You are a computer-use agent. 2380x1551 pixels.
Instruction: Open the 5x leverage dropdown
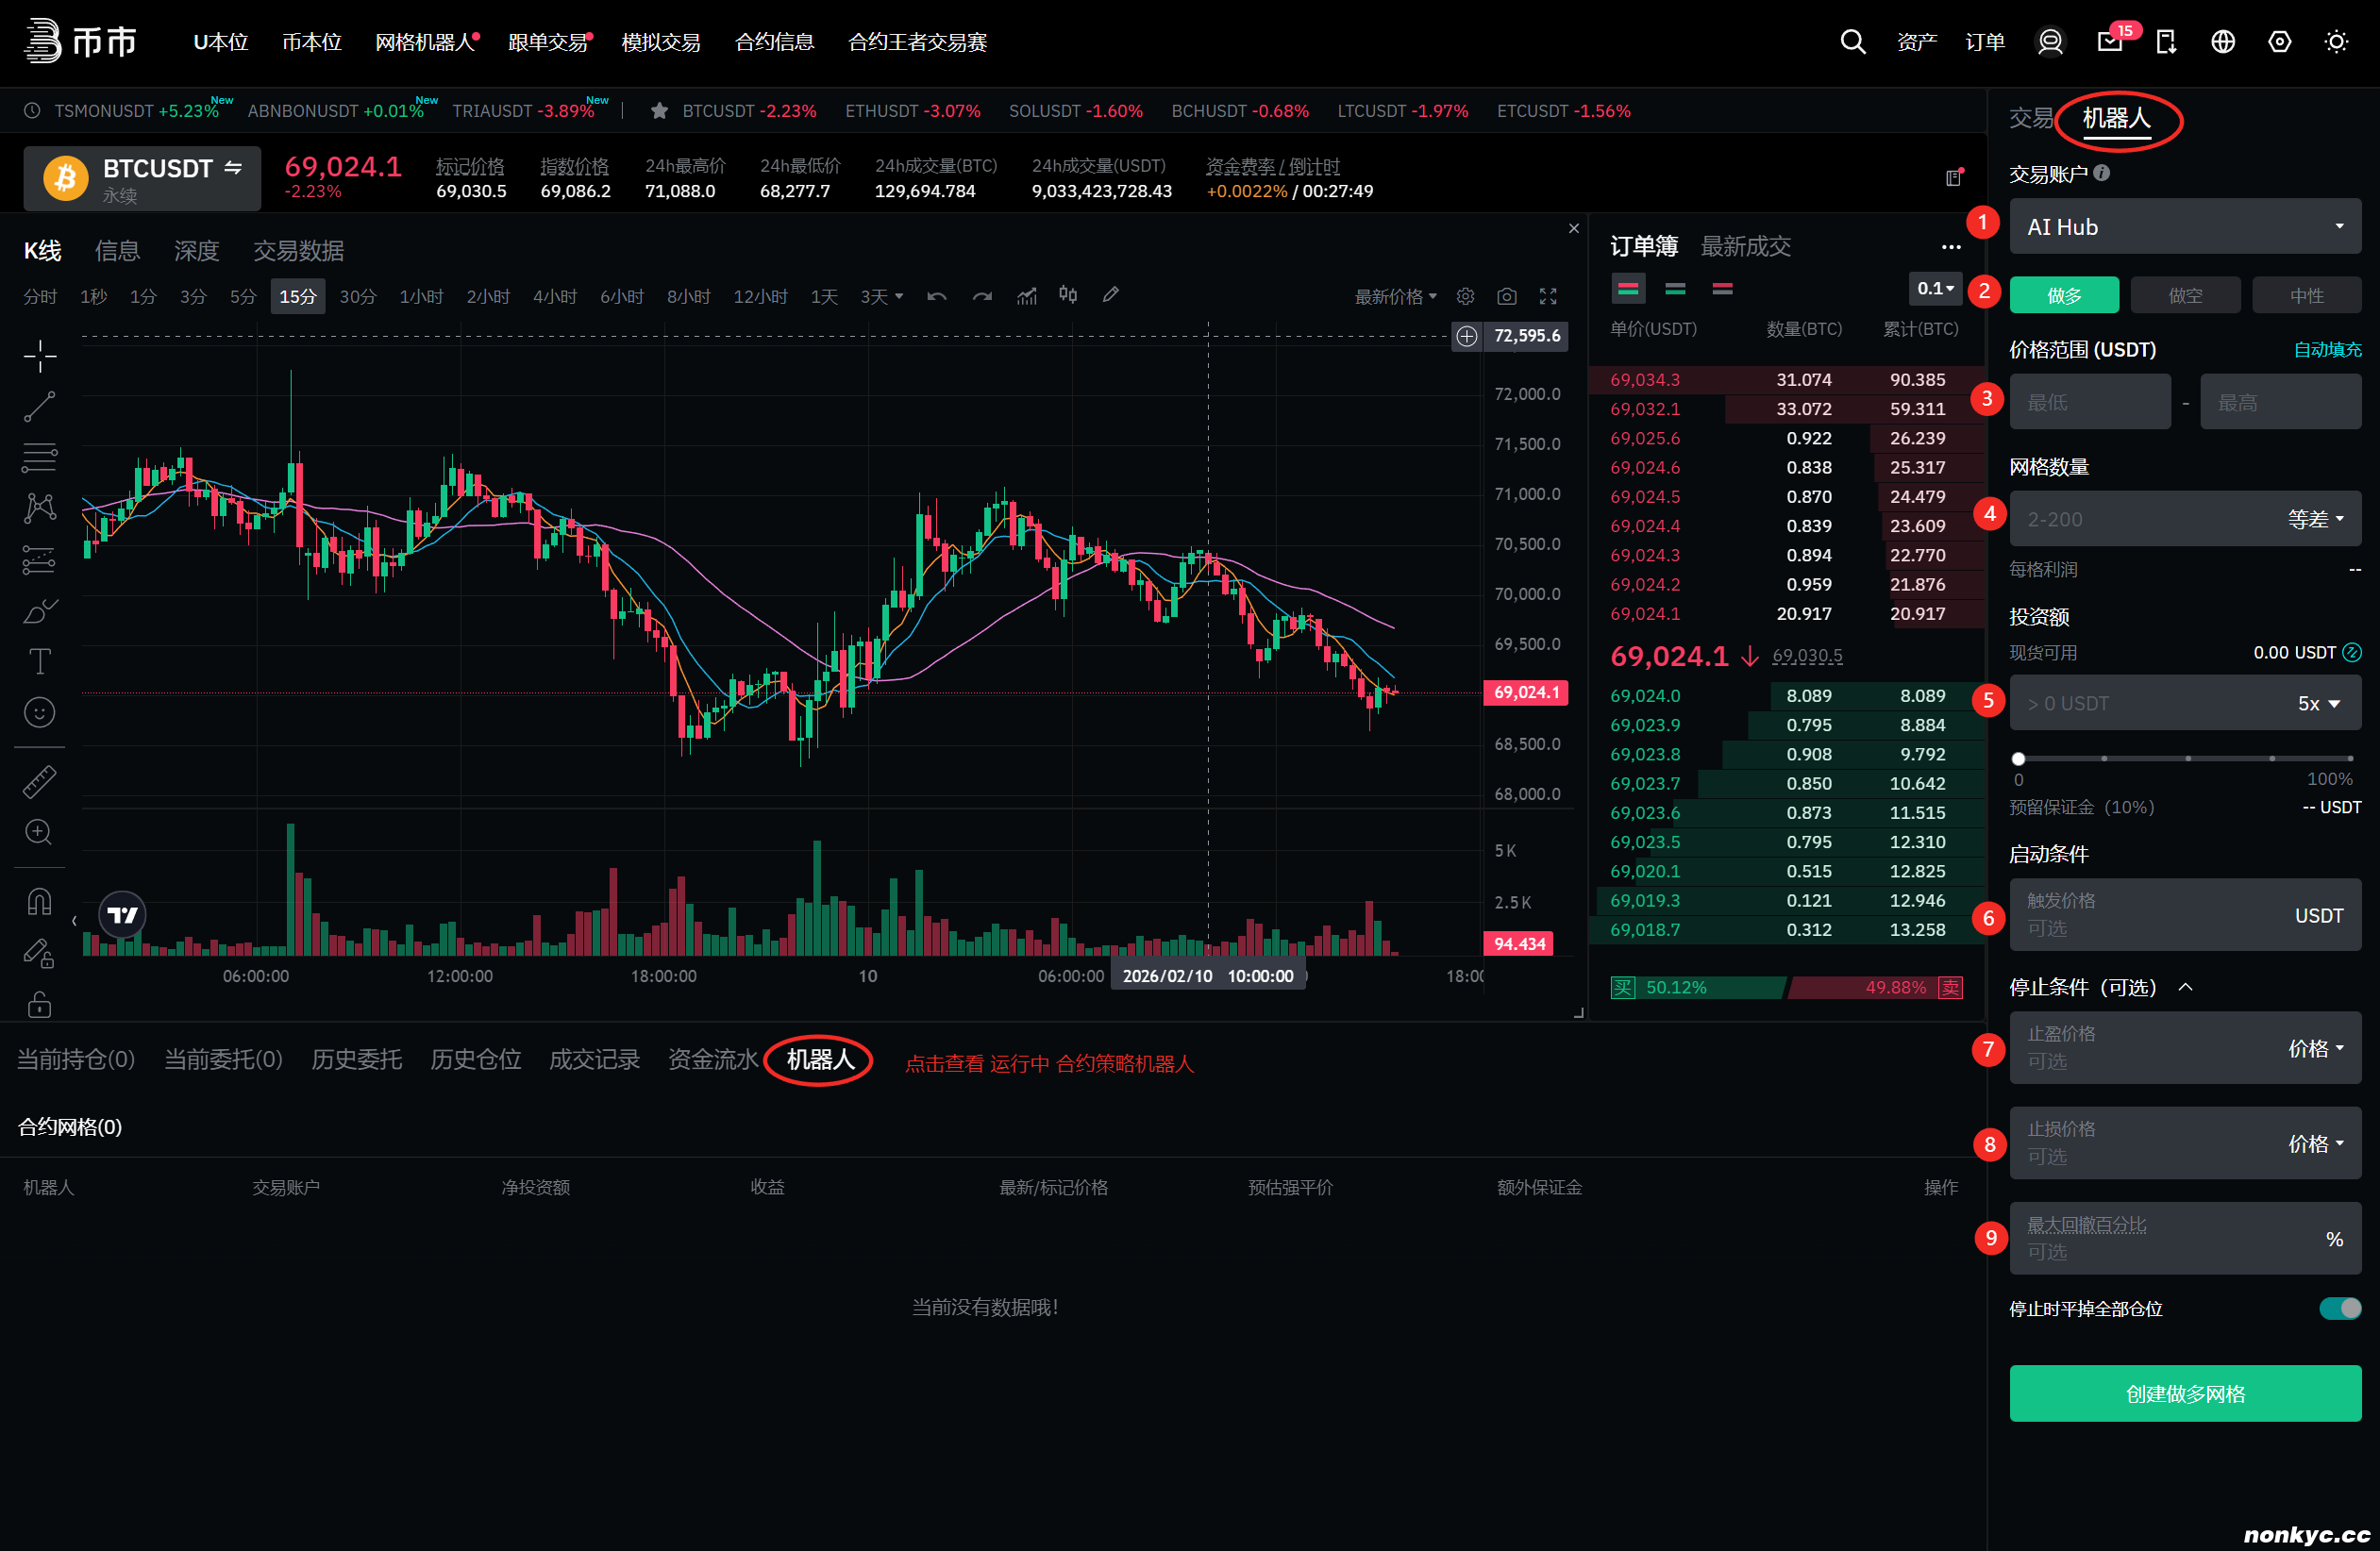point(2318,703)
